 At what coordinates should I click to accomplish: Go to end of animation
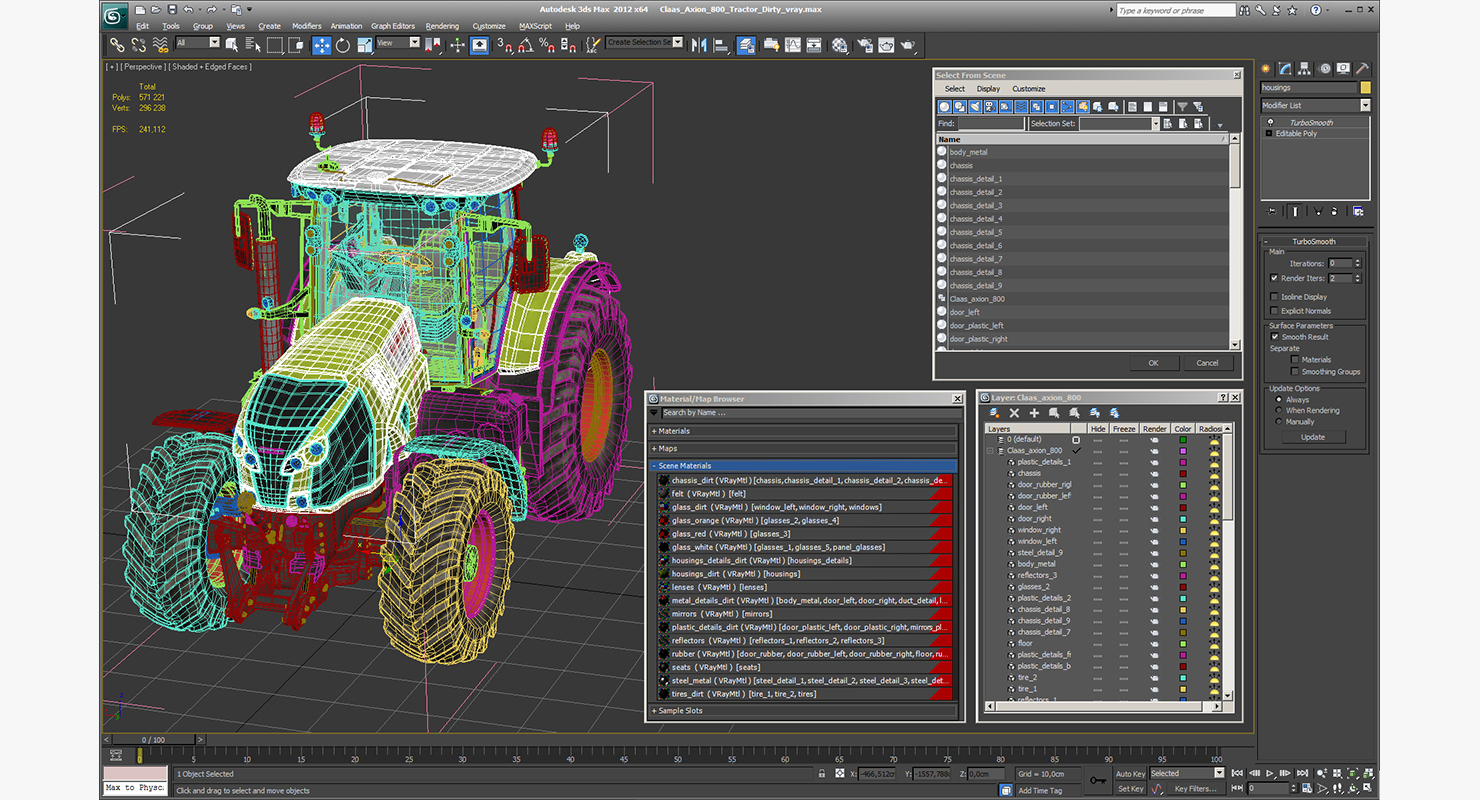(x=1302, y=773)
